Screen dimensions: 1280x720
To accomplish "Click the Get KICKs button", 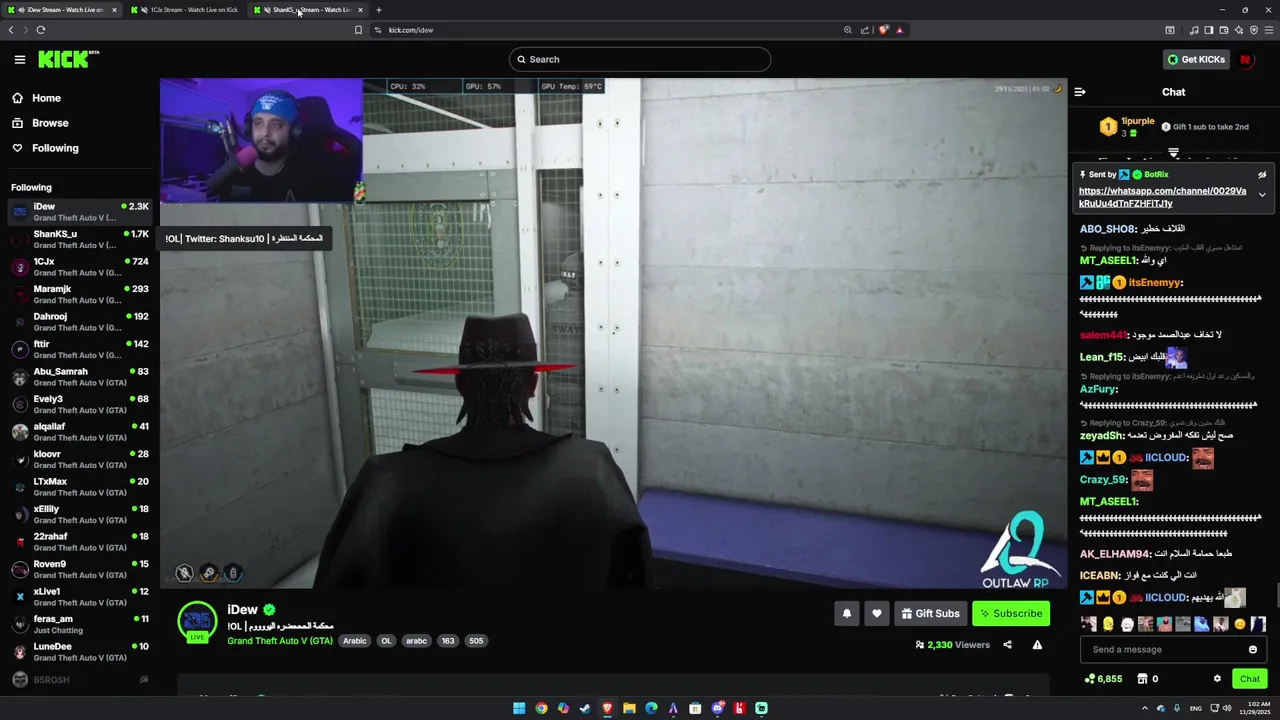I will (x=1195, y=59).
